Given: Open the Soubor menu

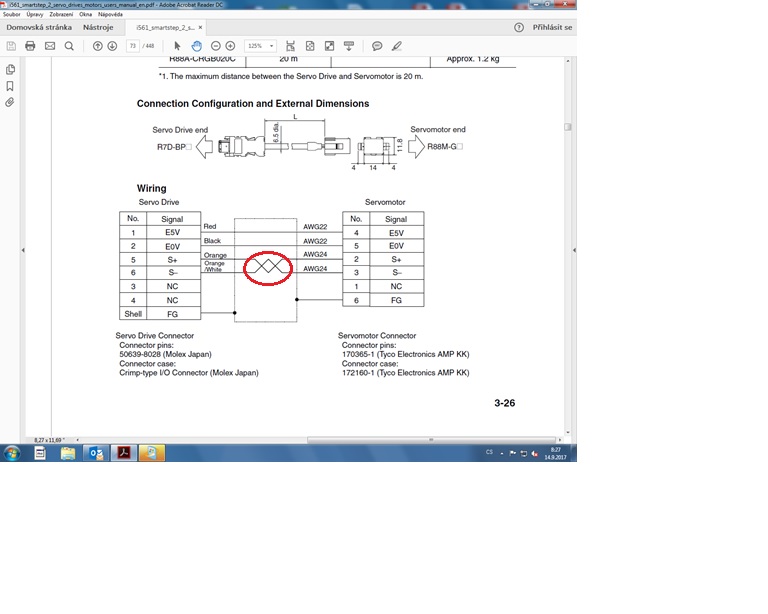Looking at the screenshot, I should 14,15.
